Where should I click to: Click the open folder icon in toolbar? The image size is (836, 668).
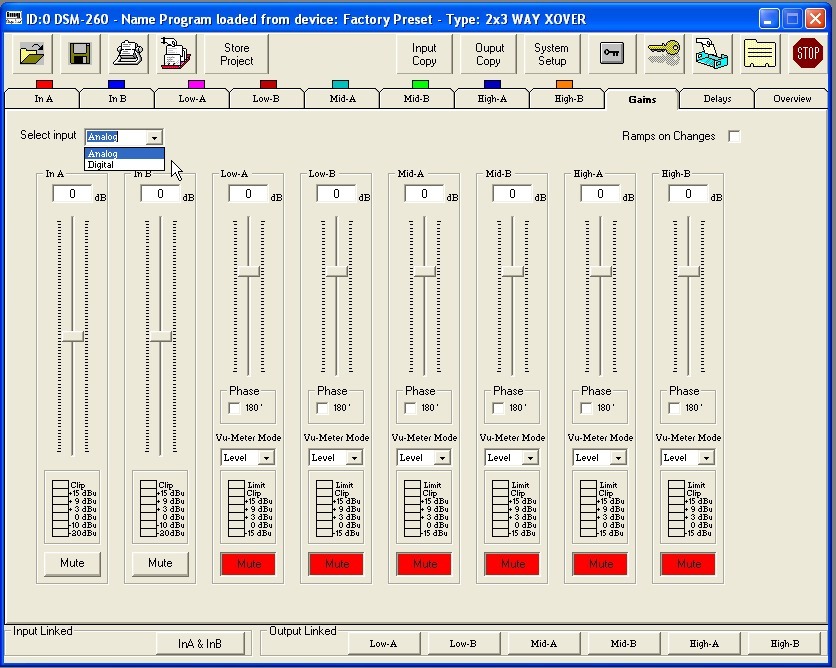[x=31, y=54]
